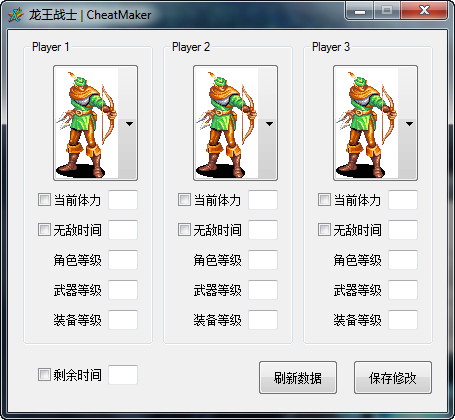Enable Player 1 无敌时间 checkbox
This screenshot has height=420, width=455.
pyautogui.click(x=44, y=230)
